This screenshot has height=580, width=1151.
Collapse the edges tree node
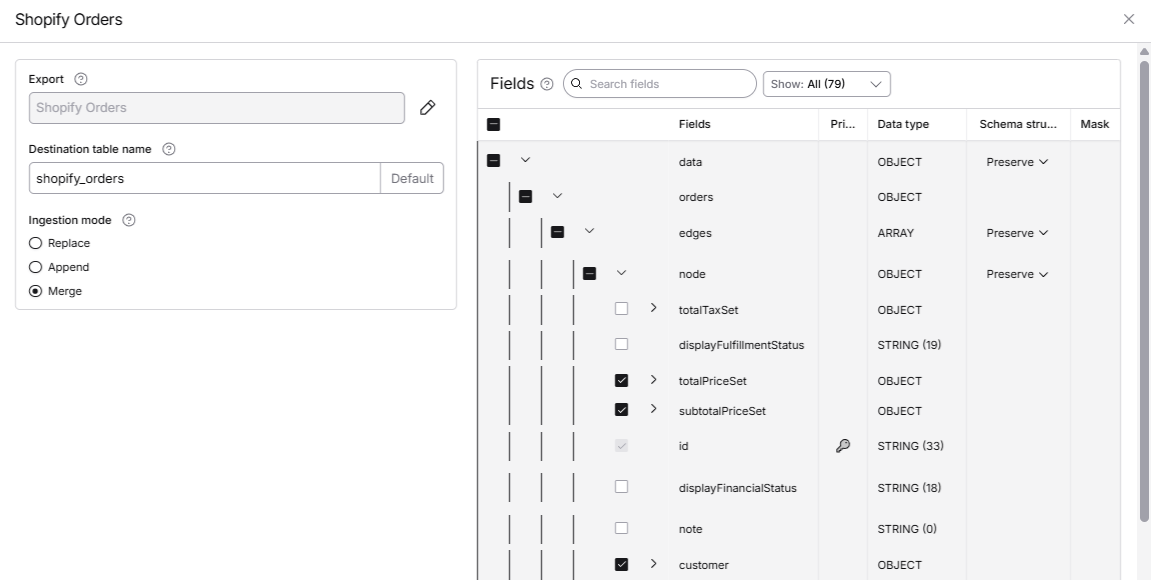pos(589,231)
